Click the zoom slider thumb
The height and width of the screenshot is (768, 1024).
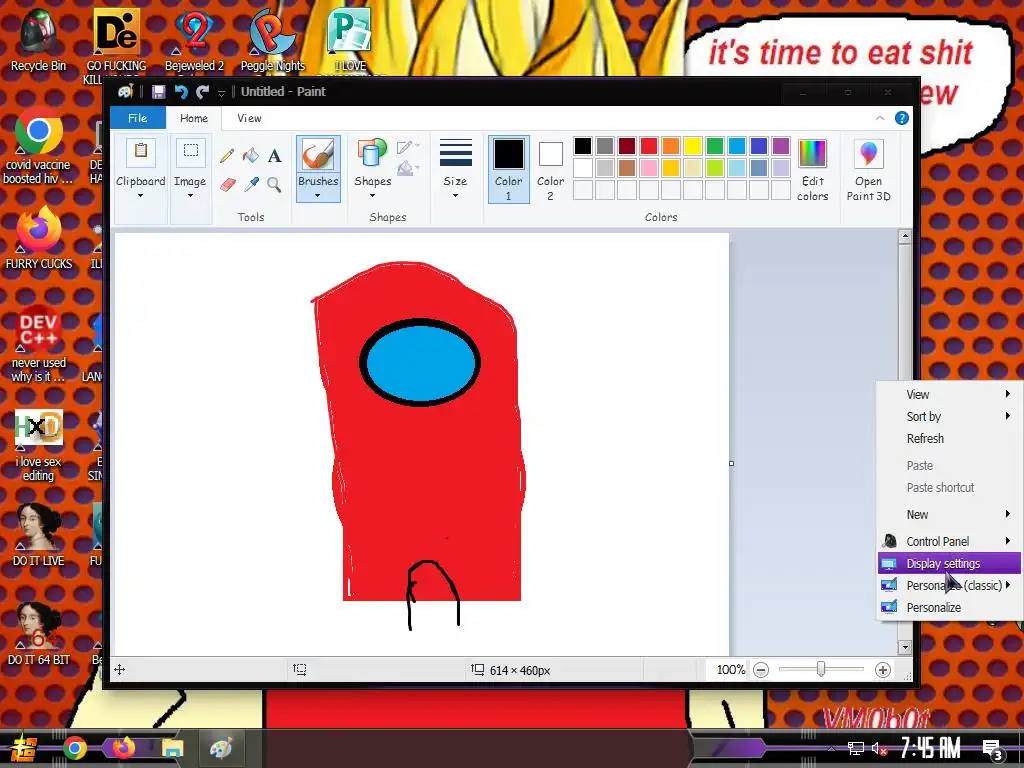click(821, 669)
